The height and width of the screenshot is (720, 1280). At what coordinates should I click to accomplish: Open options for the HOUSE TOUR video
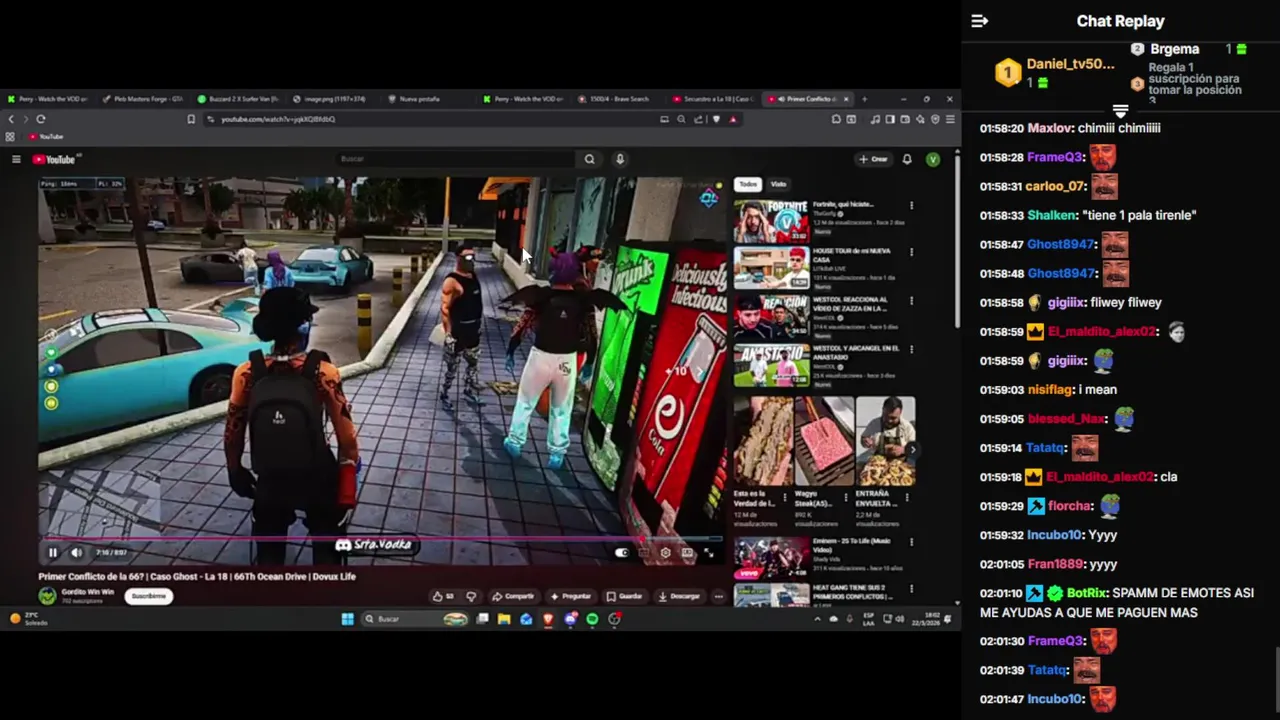(x=911, y=253)
